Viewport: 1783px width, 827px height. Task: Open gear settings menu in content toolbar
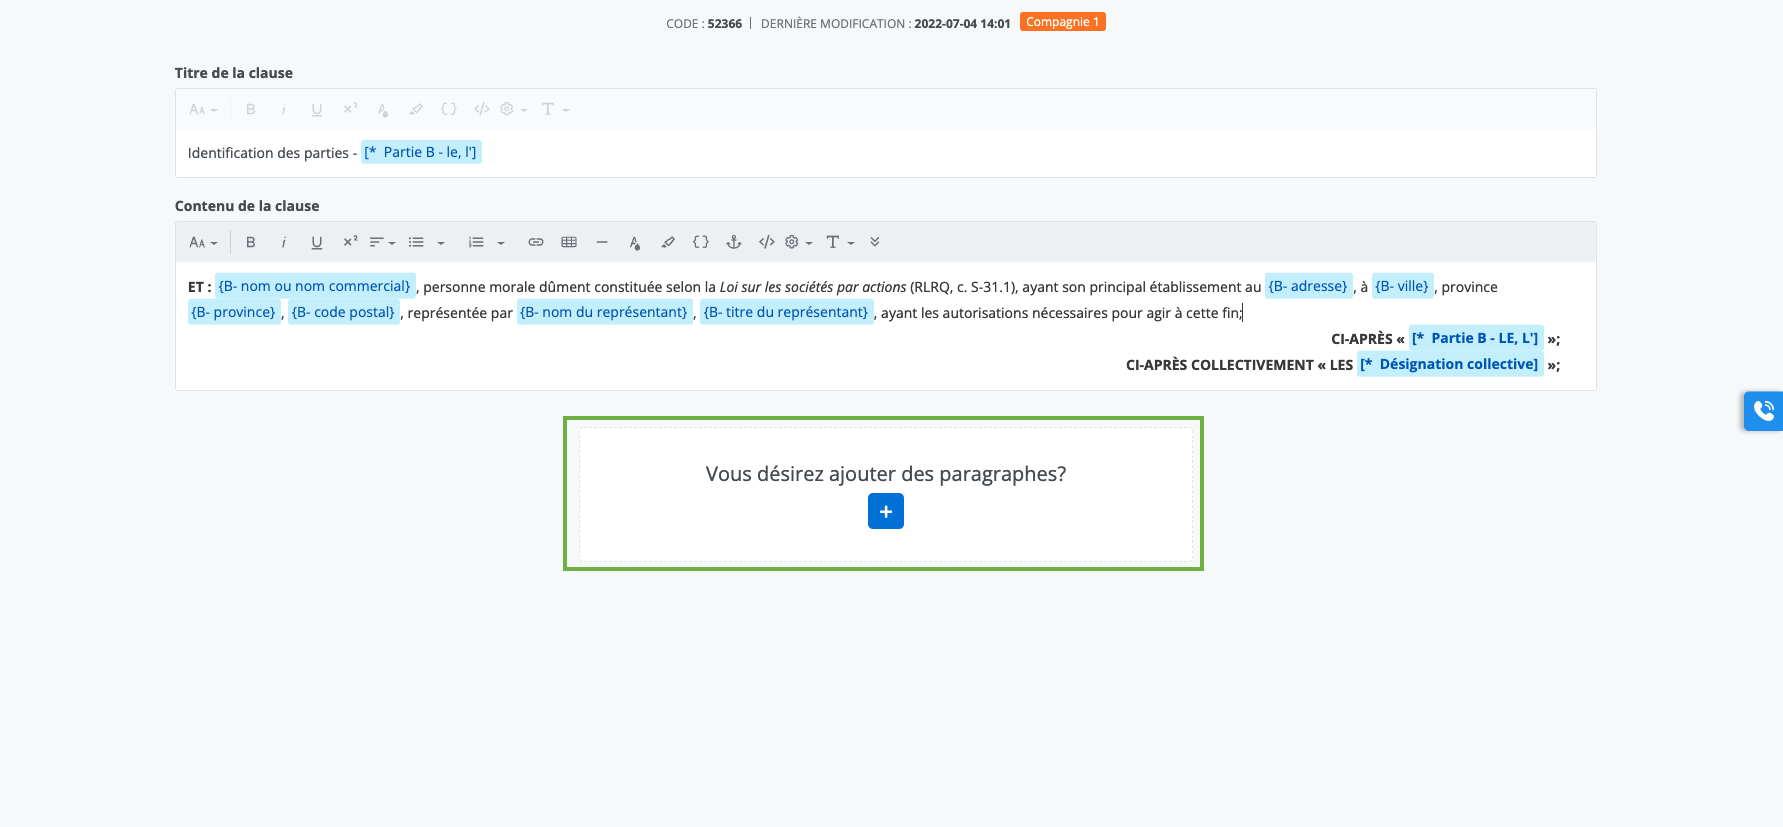point(797,242)
